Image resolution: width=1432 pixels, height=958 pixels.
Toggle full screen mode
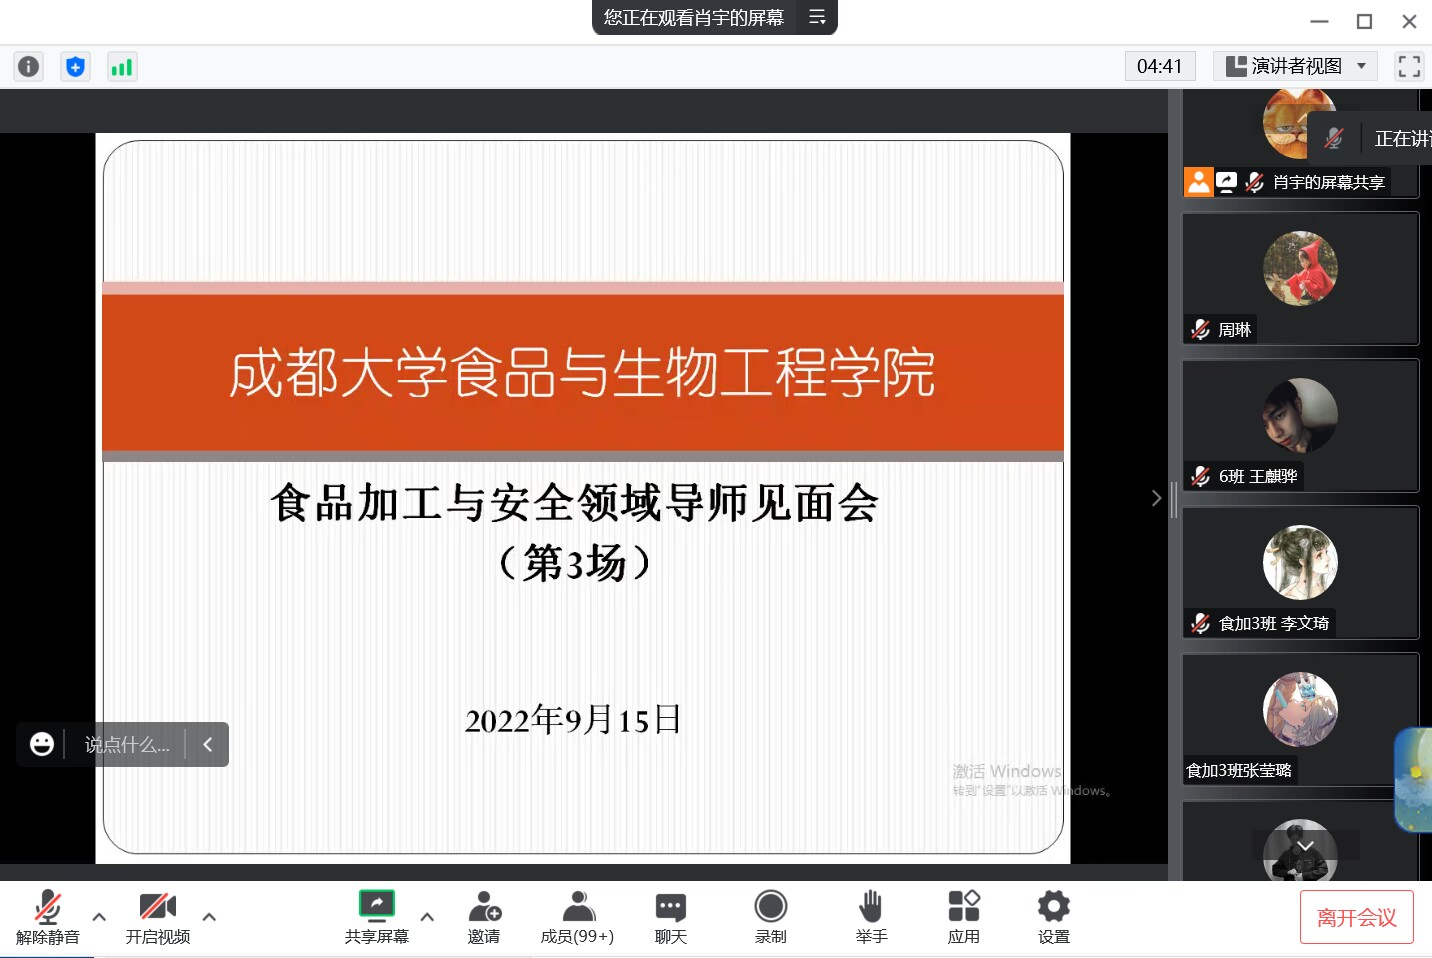point(1409,67)
